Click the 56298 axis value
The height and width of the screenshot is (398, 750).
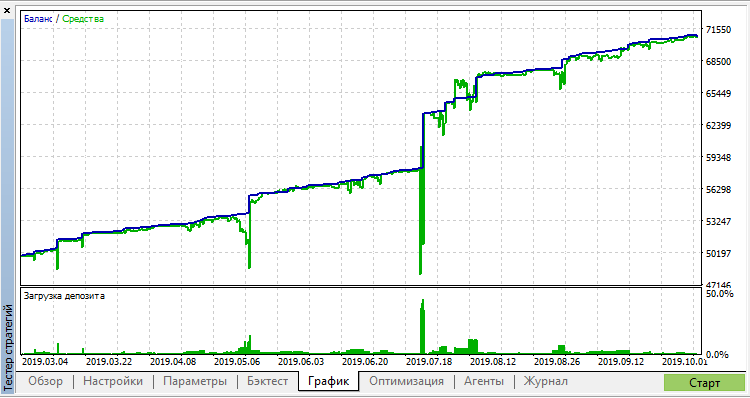pyautogui.click(x=718, y=189)
